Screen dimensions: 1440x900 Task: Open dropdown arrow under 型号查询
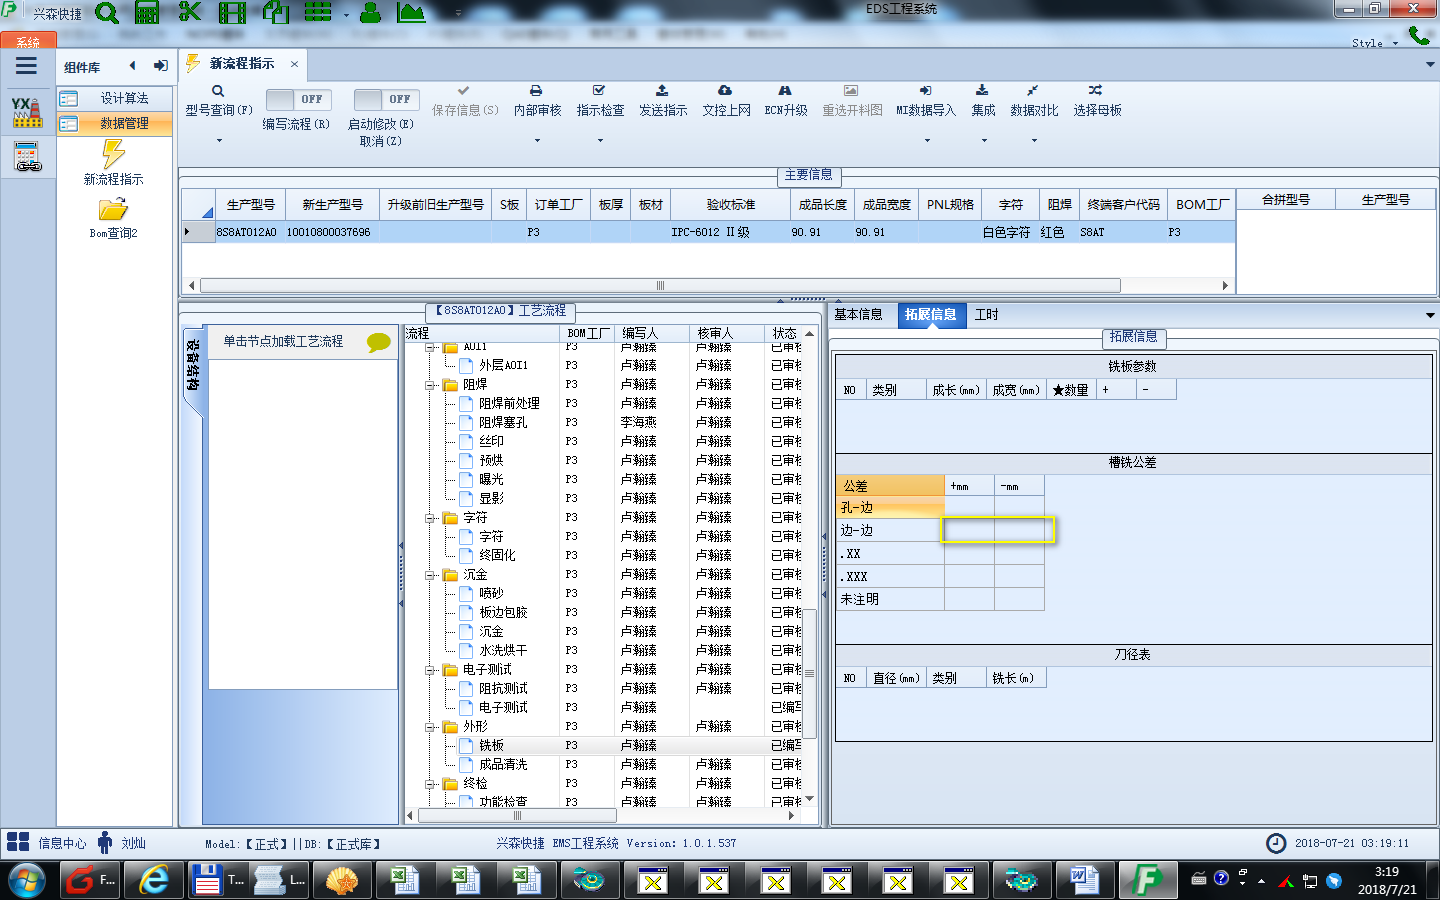(218, 140)
